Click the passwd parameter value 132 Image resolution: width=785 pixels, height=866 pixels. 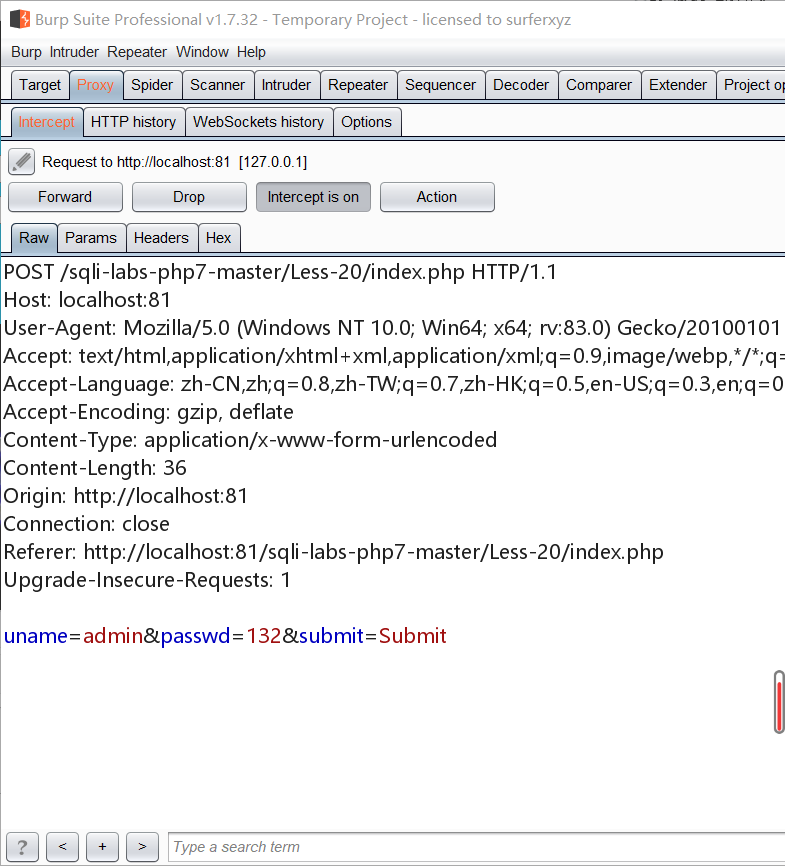[264, 636]
